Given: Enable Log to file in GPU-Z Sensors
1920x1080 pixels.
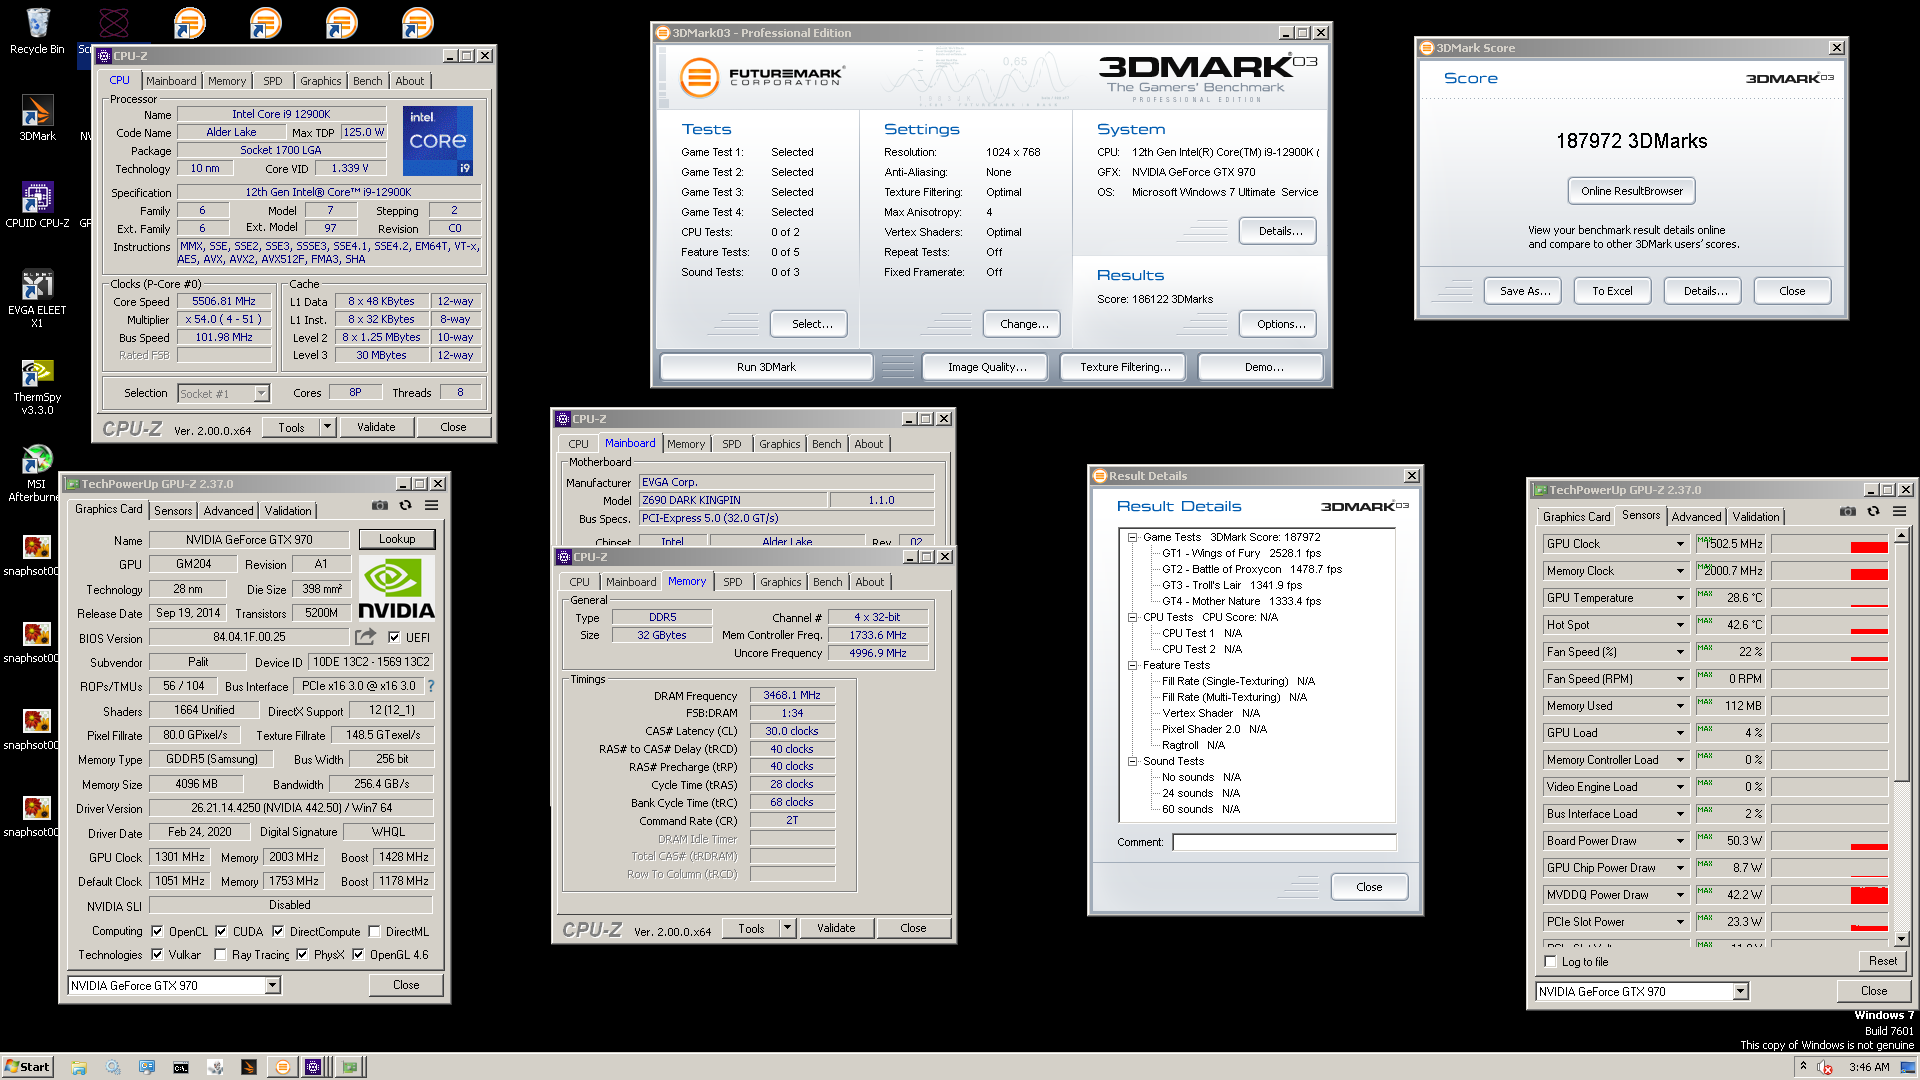Looking at the screenshot, I should point(1551,962).
